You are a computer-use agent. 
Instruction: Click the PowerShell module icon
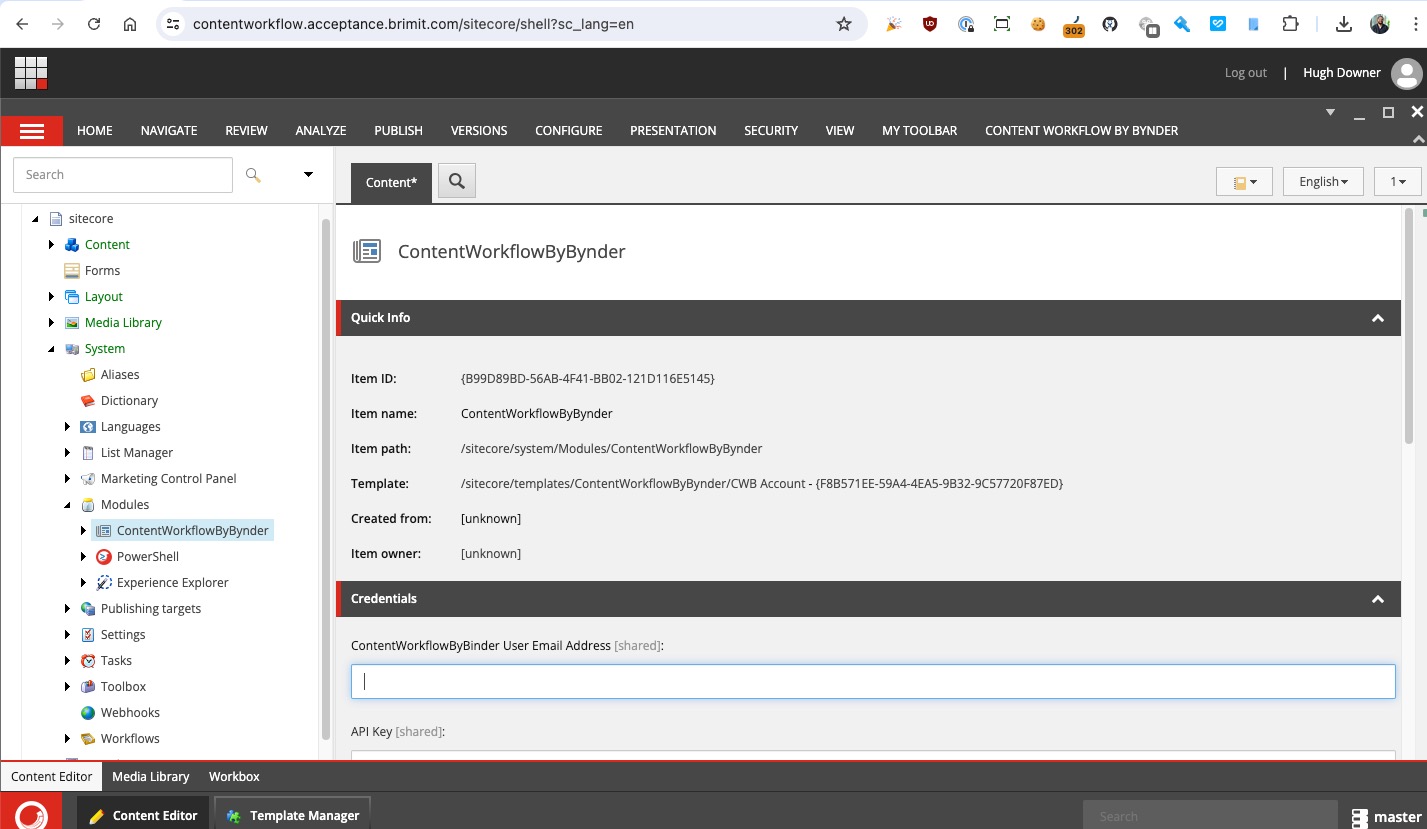[104, 557]
